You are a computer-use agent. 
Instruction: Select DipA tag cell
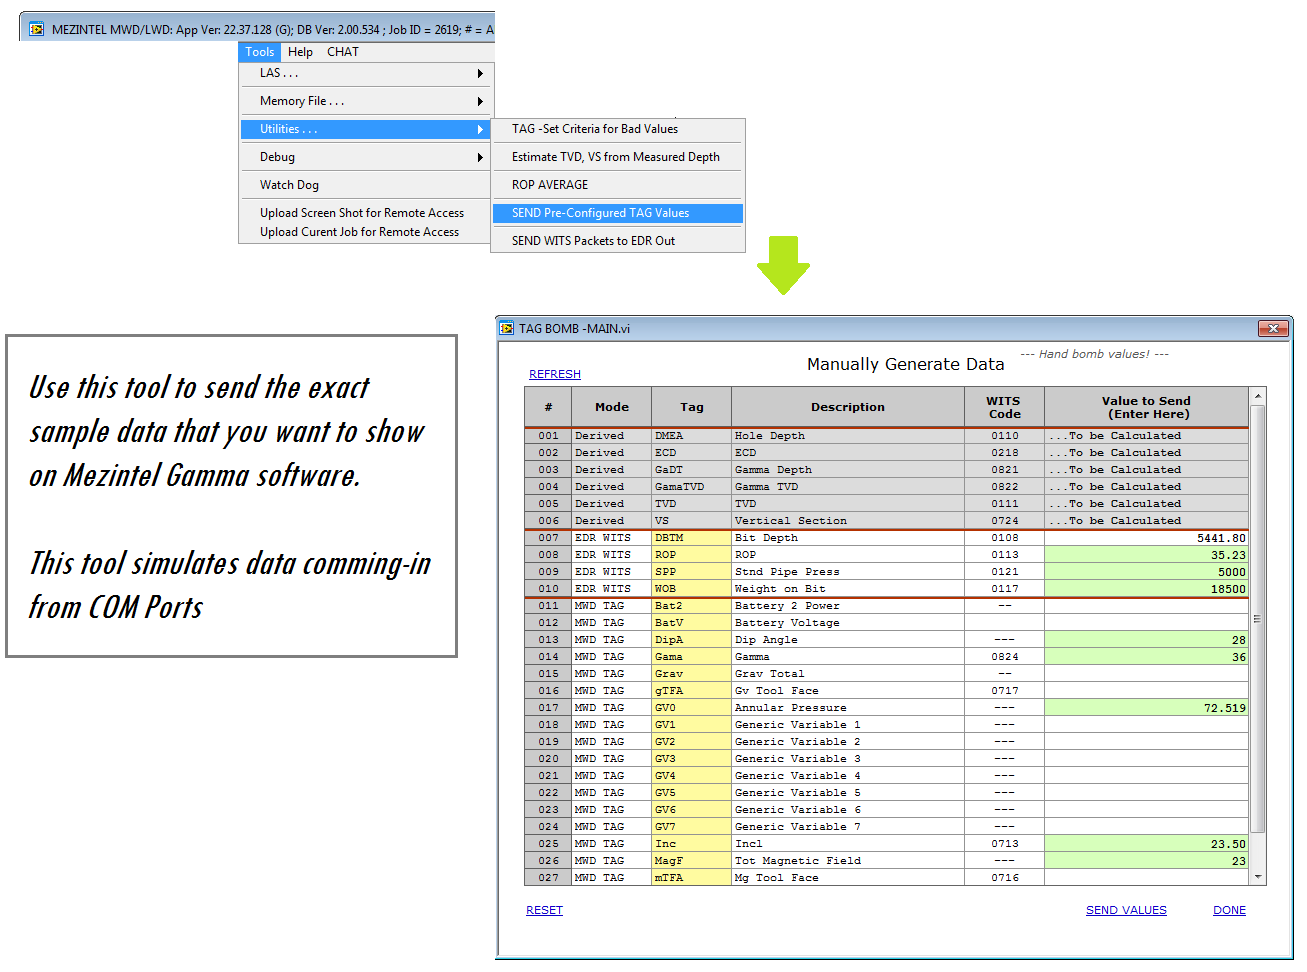click(x=691, y=640)
